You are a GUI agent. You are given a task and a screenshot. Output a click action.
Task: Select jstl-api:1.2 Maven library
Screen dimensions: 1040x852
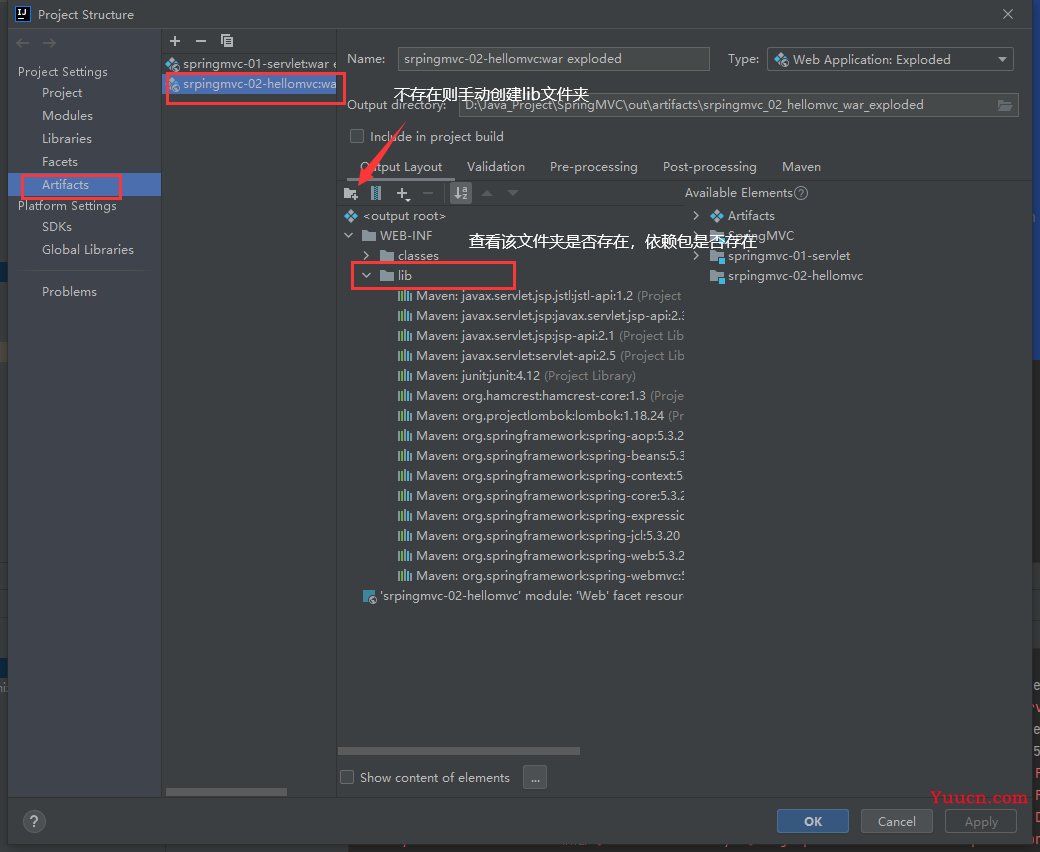(x=539, y=296)
